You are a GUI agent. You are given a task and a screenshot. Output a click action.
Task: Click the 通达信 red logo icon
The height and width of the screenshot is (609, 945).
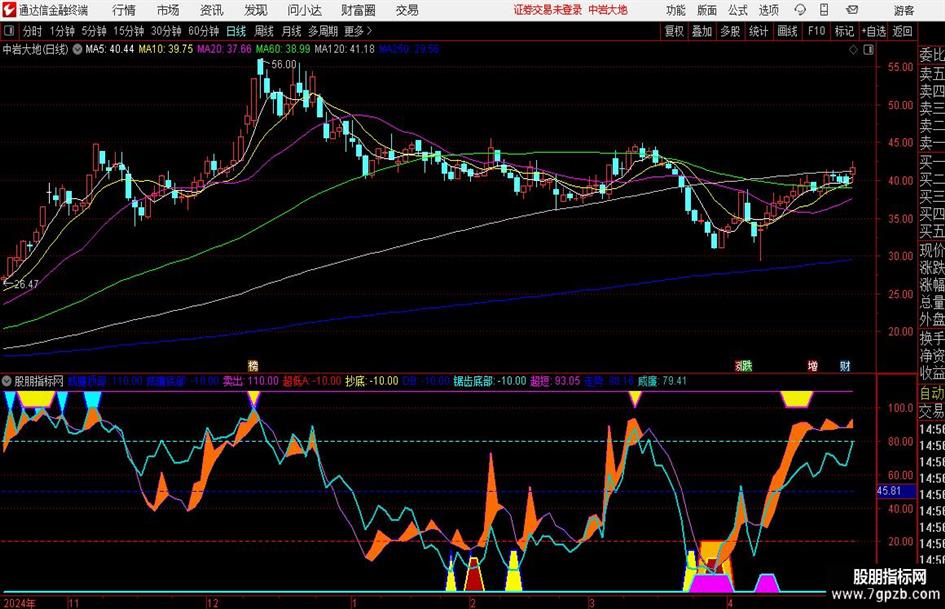click(9, 10)
